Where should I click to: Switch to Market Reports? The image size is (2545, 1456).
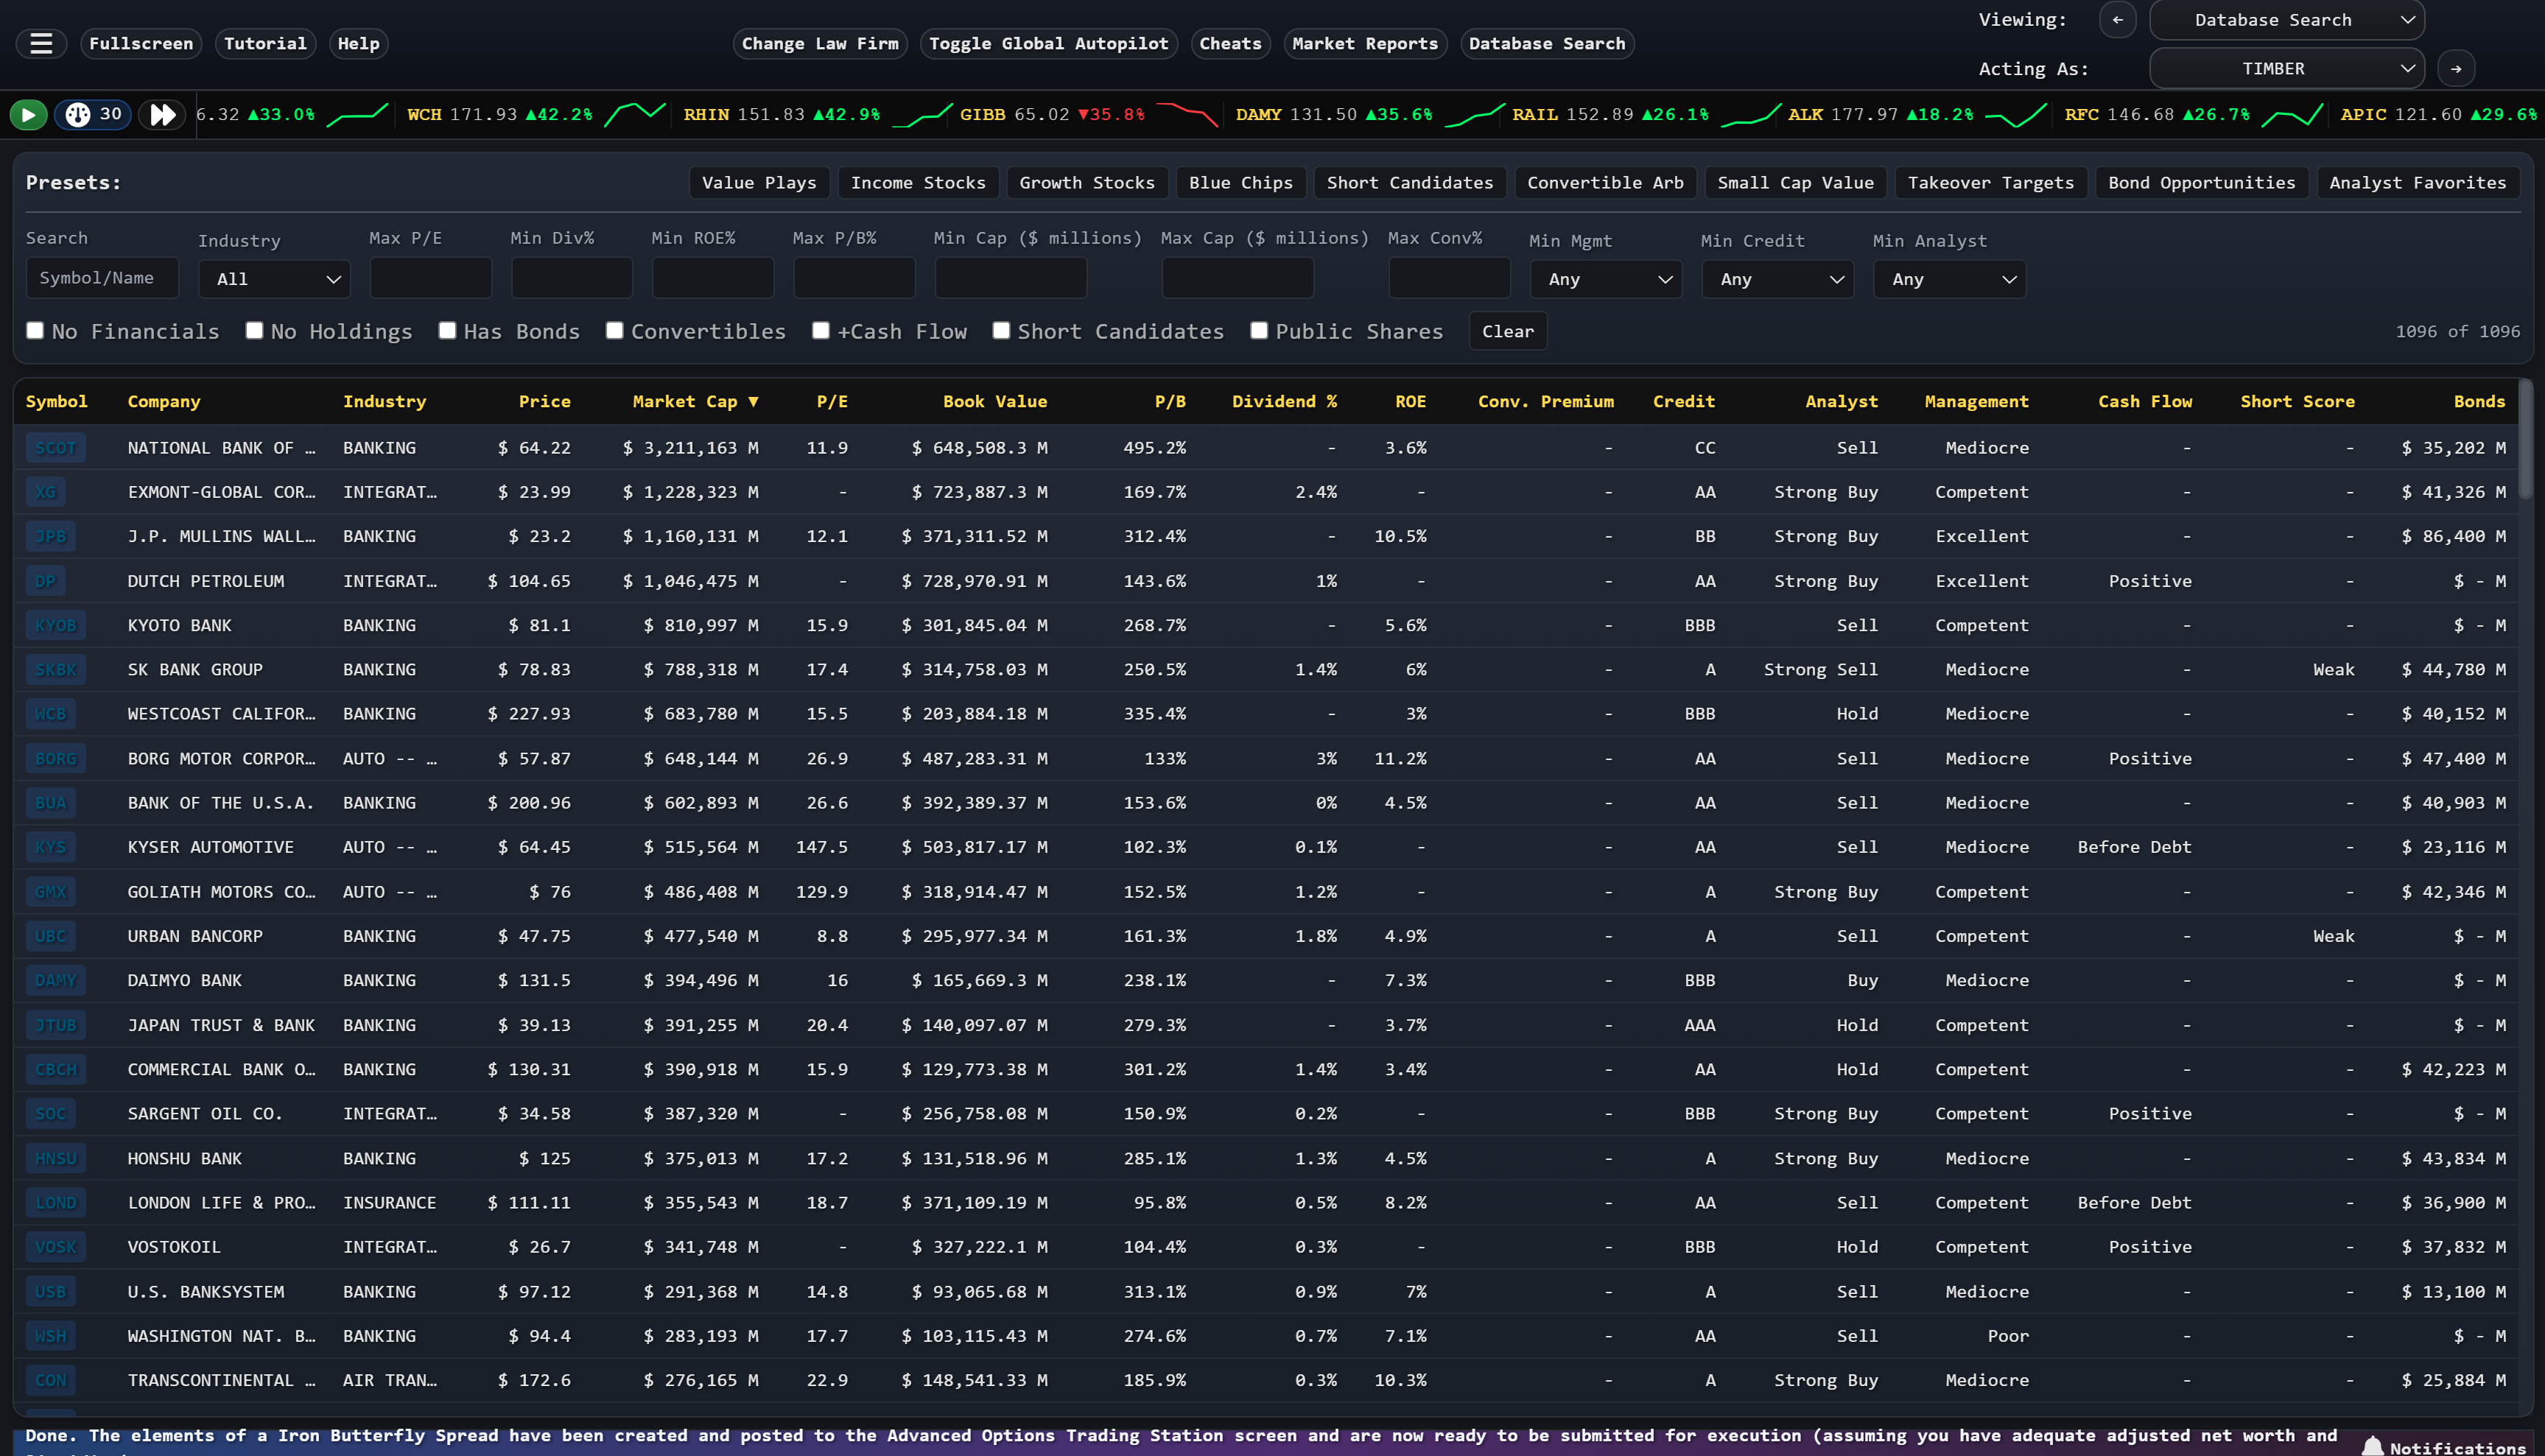tap(1365, 43)
